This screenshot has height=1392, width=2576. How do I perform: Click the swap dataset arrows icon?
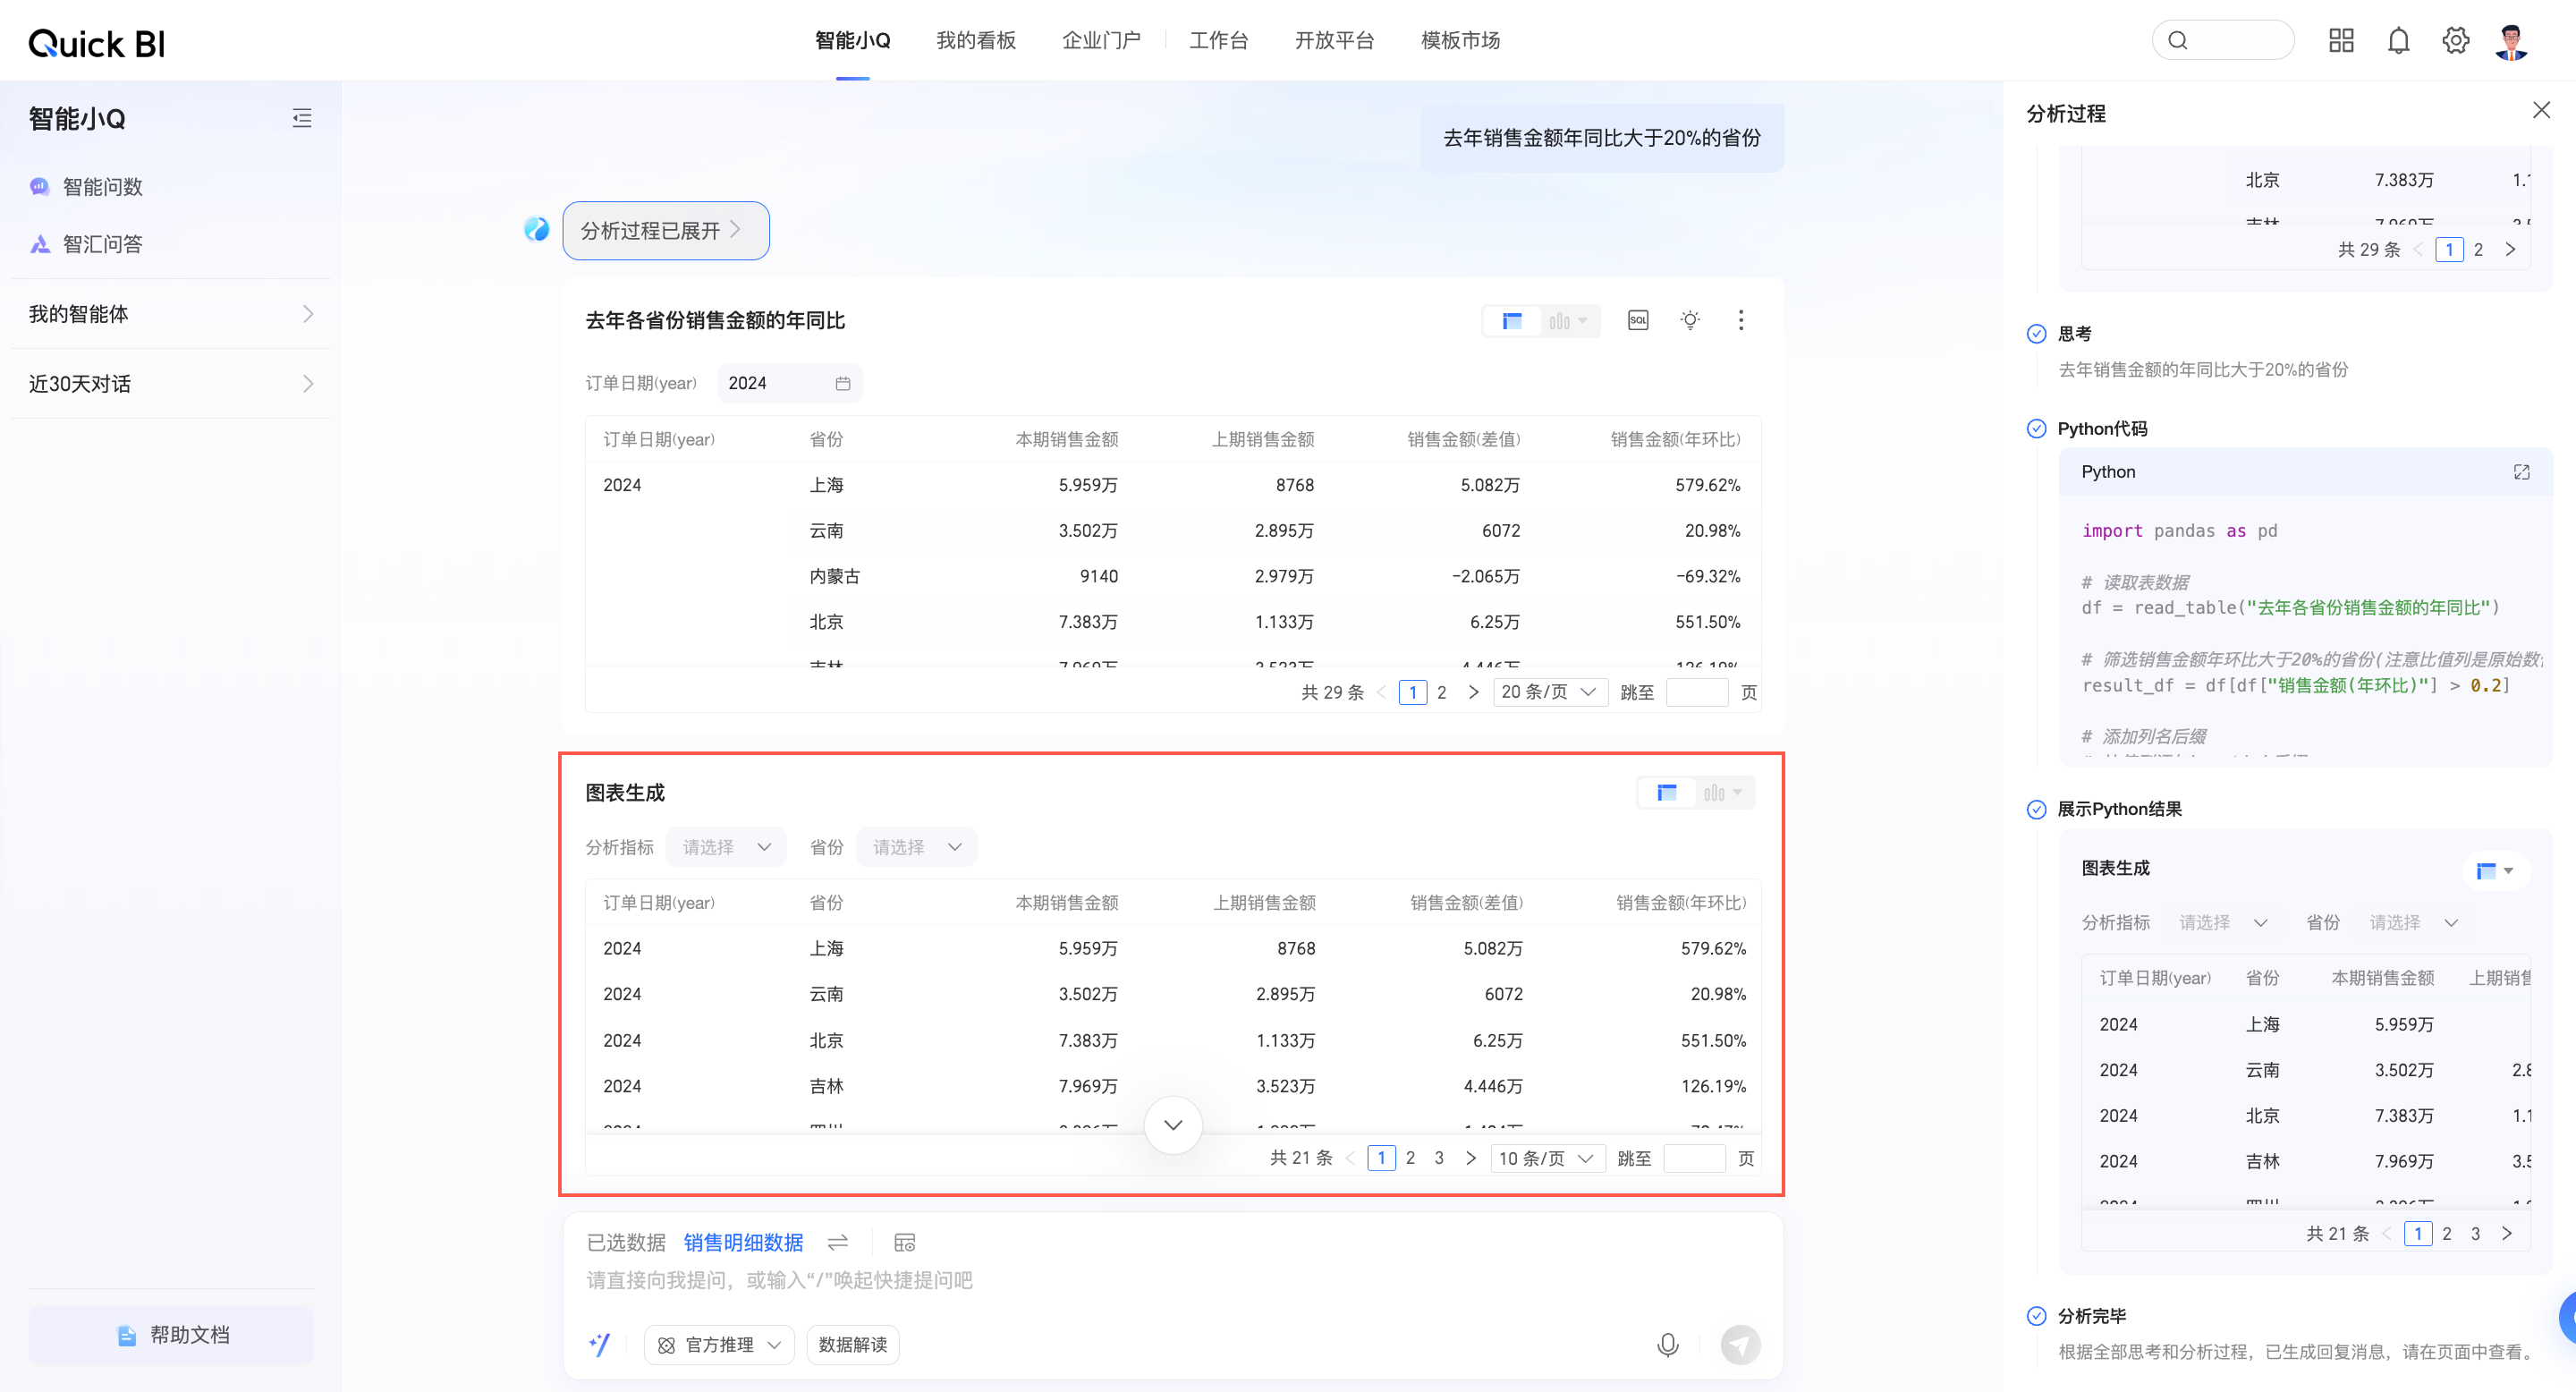click(838, 1242)
